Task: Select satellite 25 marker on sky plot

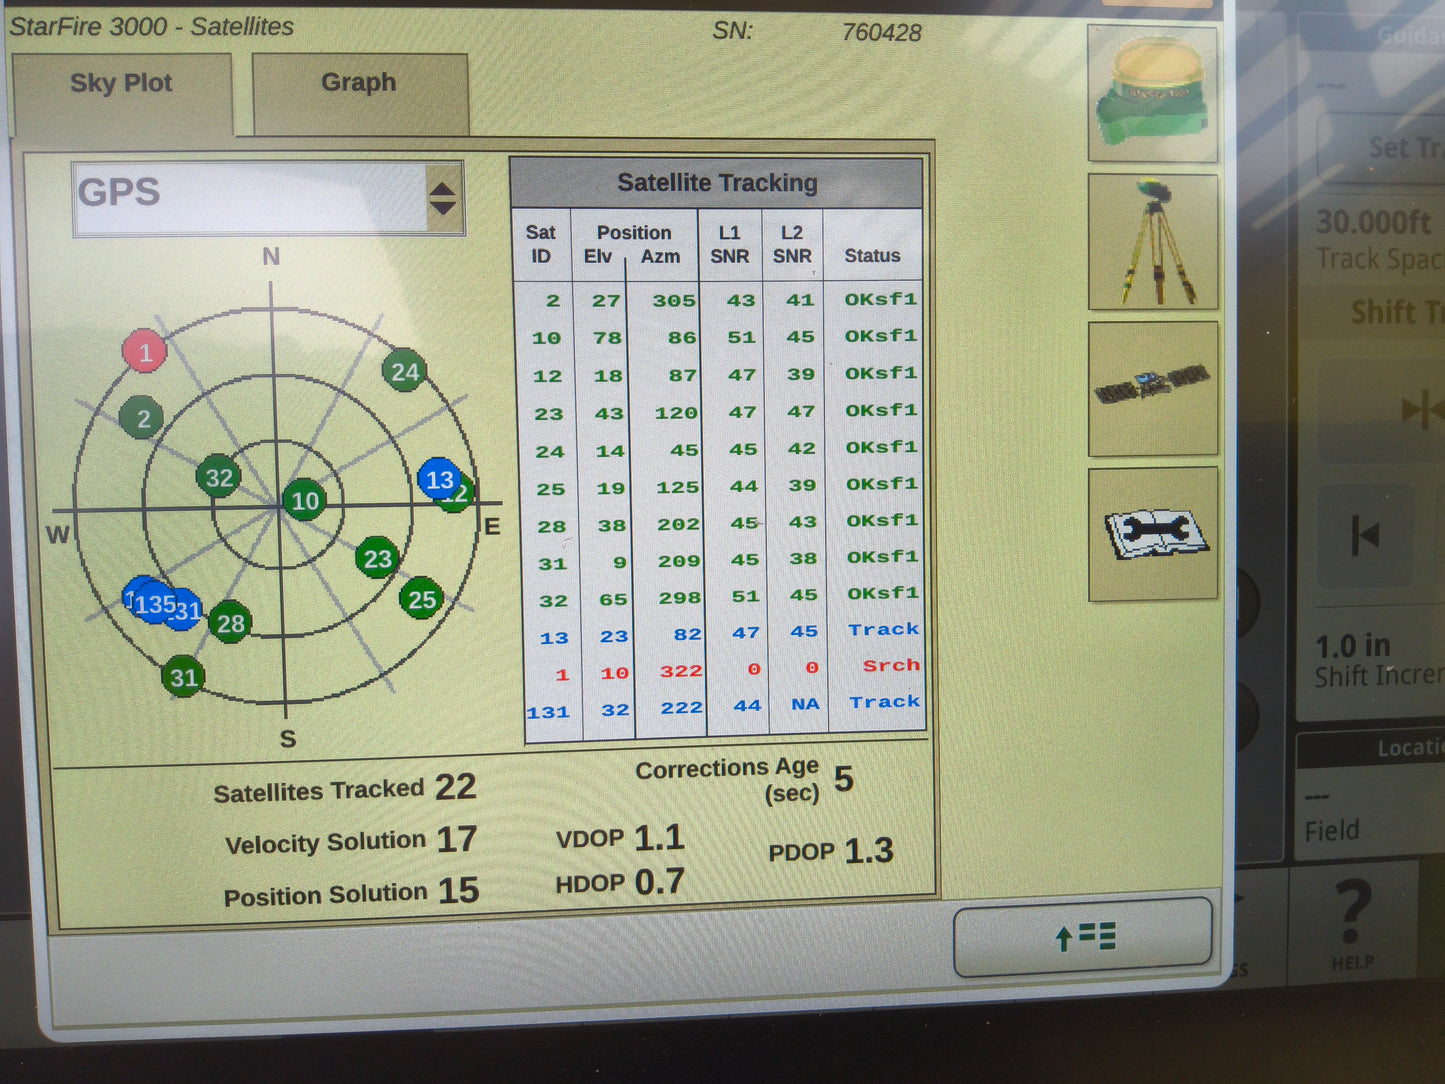Action: 421,599
